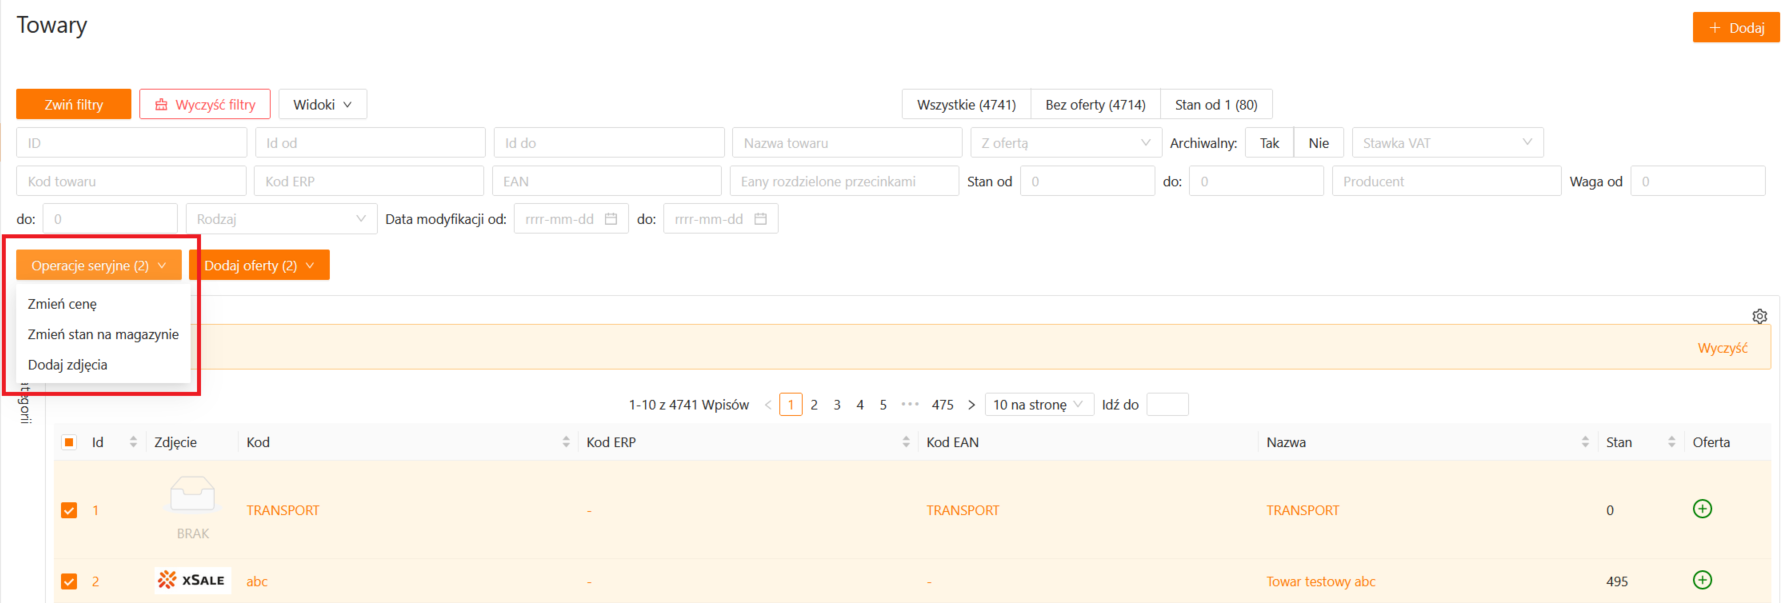Select Zmień cenę from the menu
This screenshot has width=1790, height=603.
point(62,304)
